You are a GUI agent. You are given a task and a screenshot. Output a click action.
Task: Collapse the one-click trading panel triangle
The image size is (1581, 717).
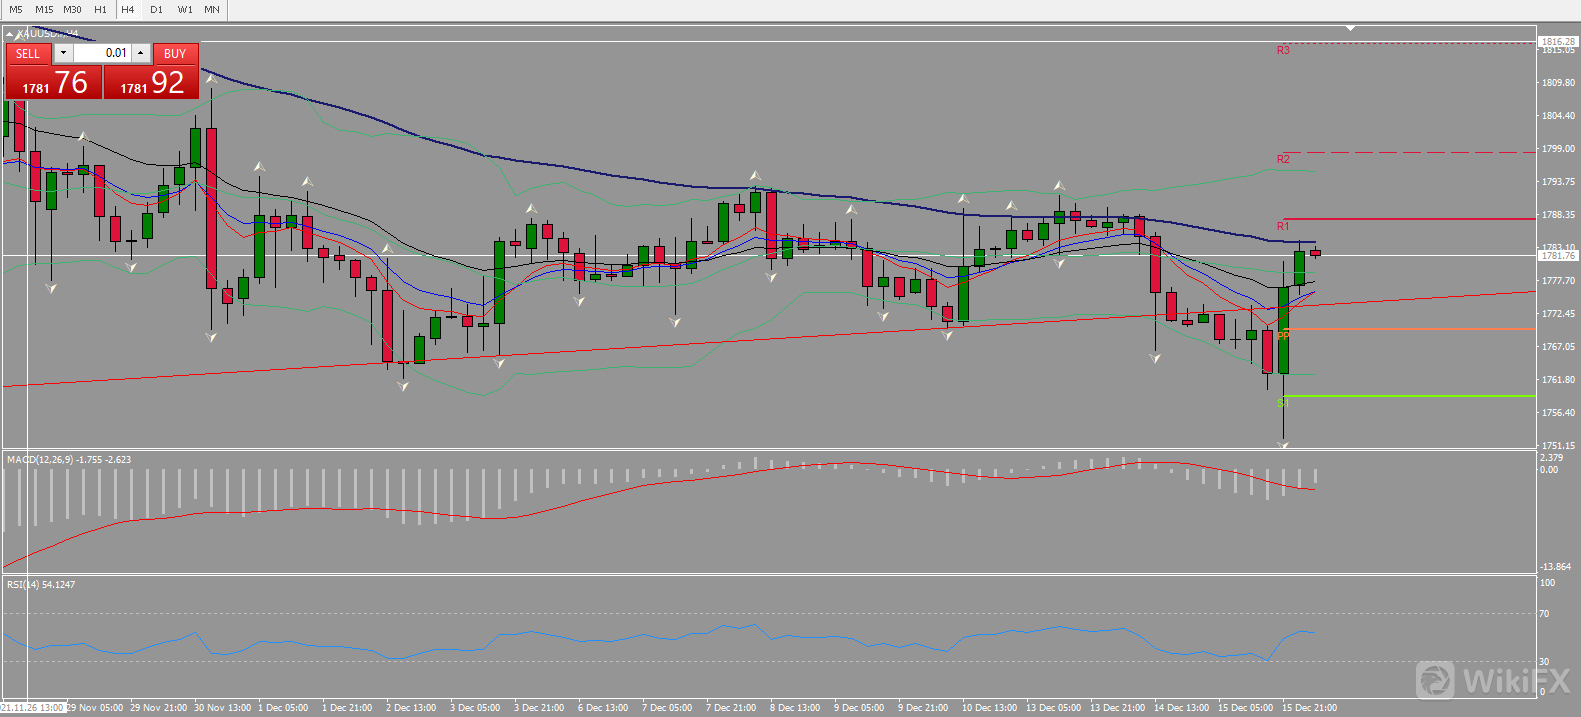pos(9,34)
